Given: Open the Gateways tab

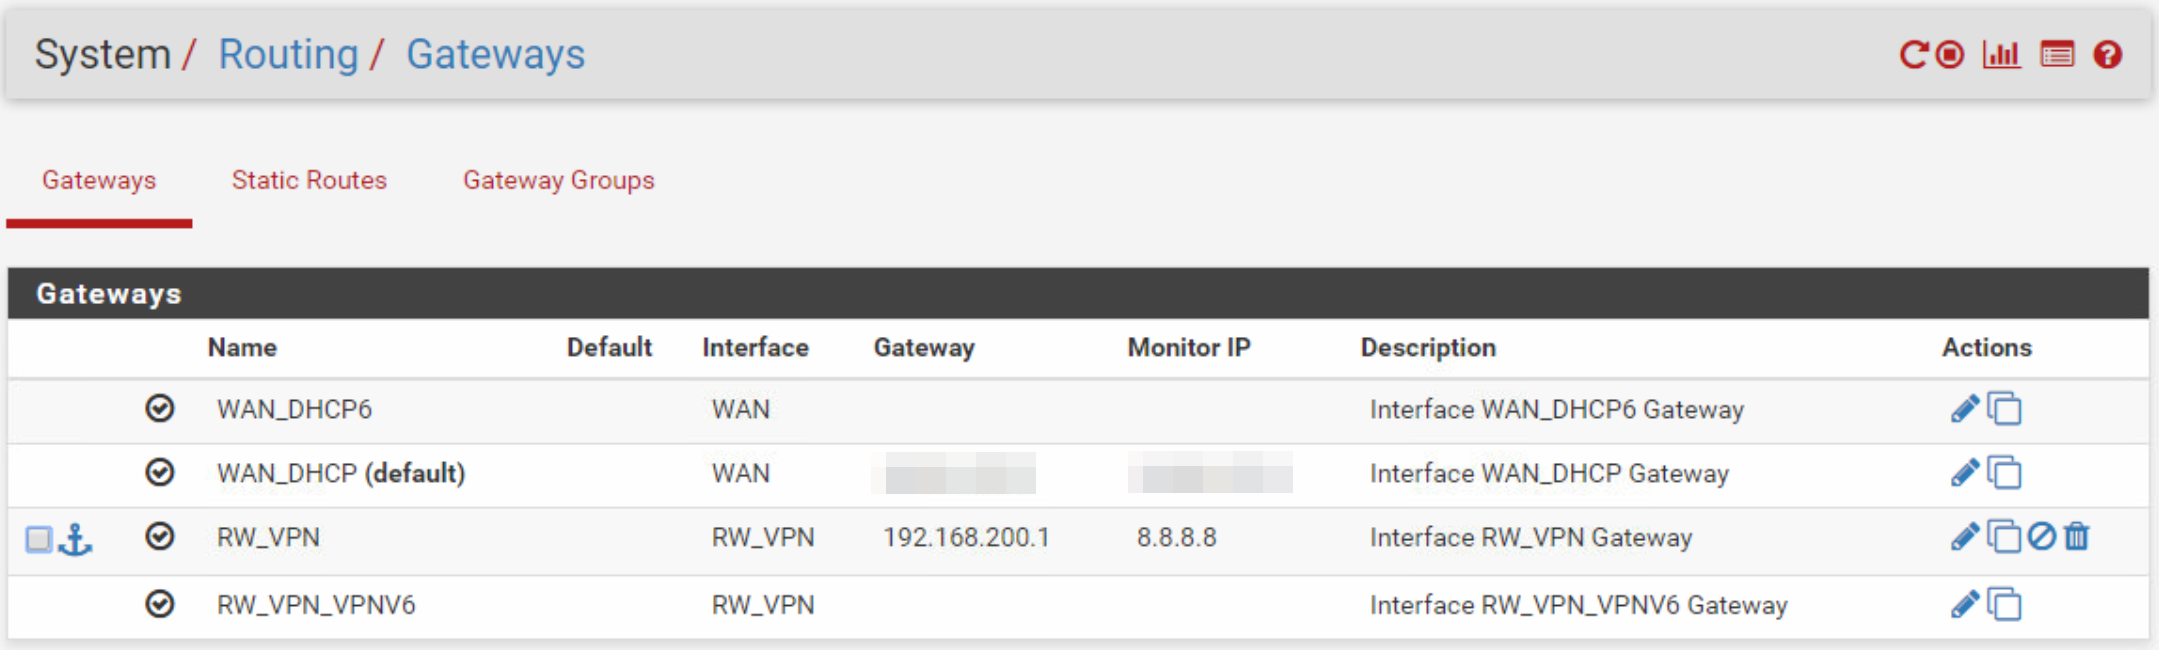Looking at the screenshot, I should [x=99, y=180].
